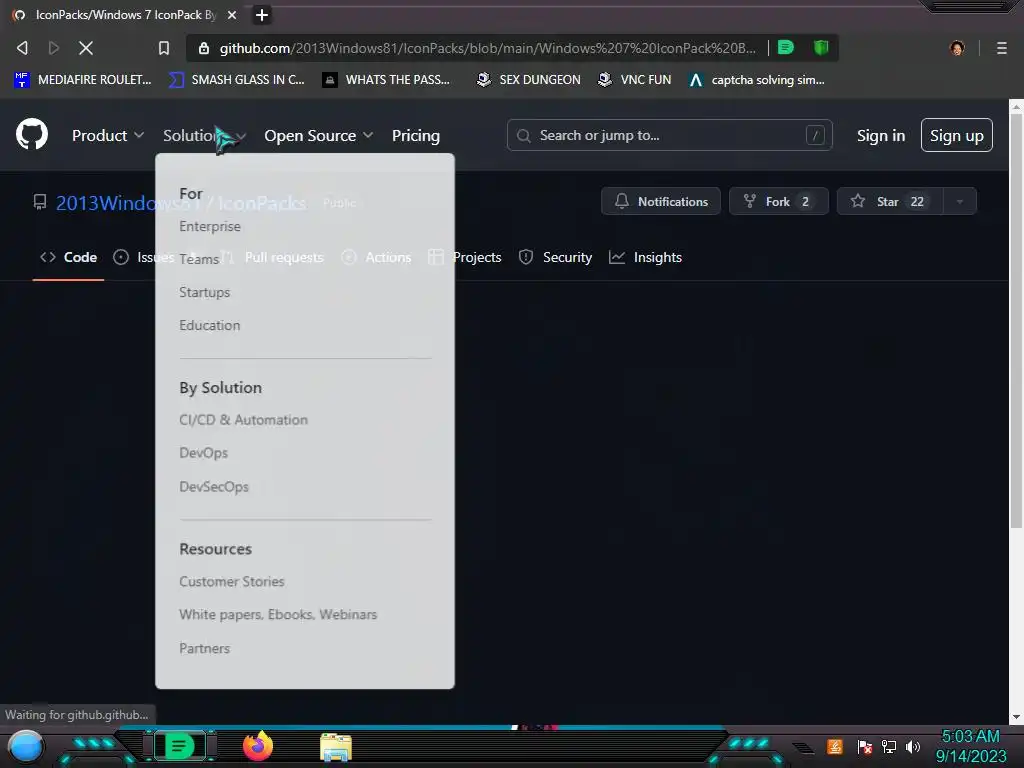Click the green shield extension icon
This screenshot has width=1024, height=768.
coord(821,47)
